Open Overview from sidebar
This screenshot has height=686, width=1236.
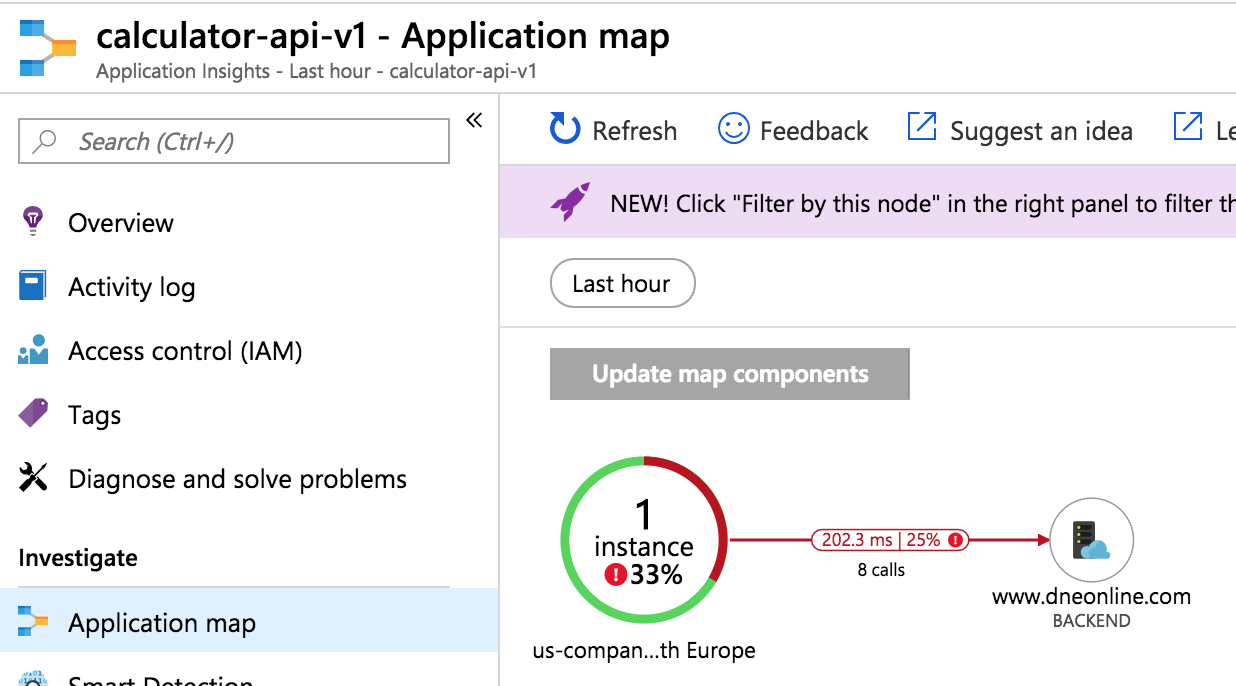121,223
